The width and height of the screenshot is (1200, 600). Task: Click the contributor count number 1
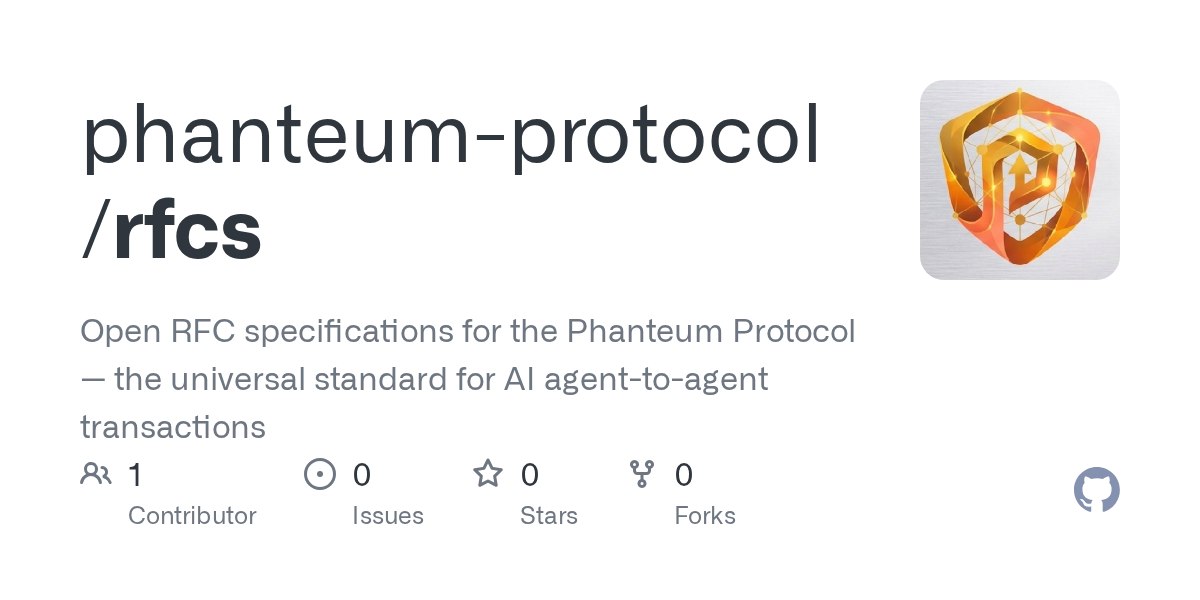(x=136, y=475)
